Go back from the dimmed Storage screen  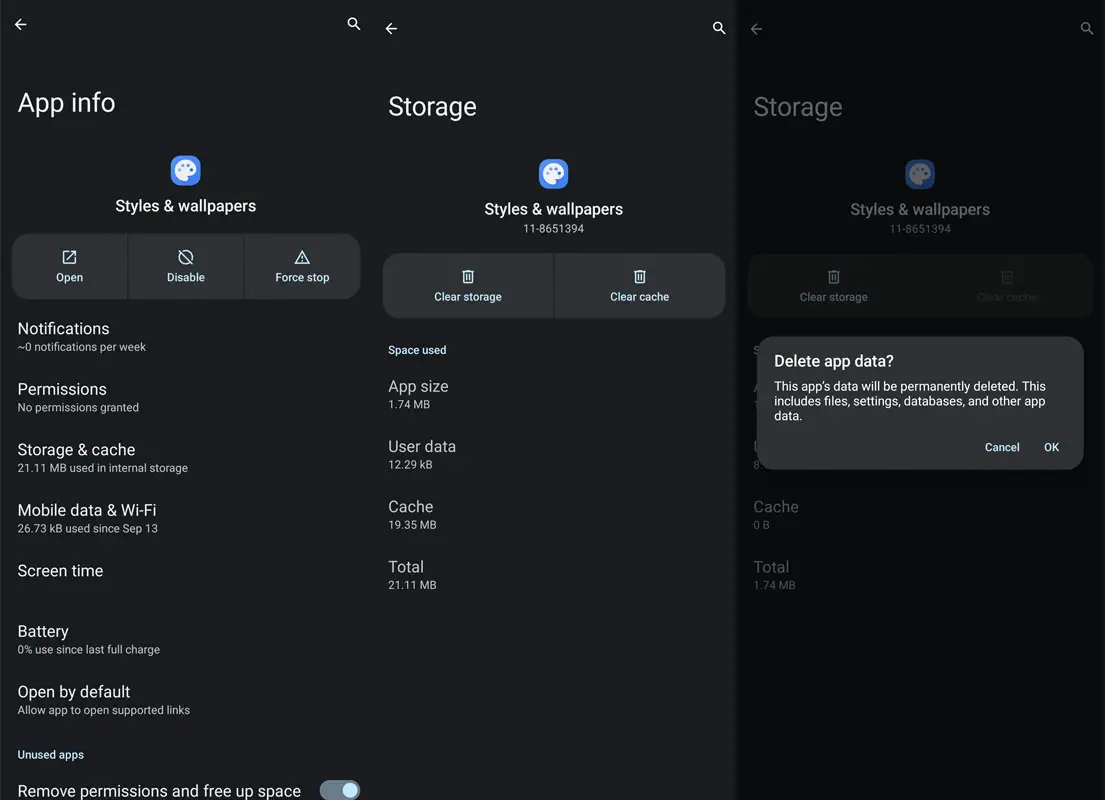tap(756, 29)
